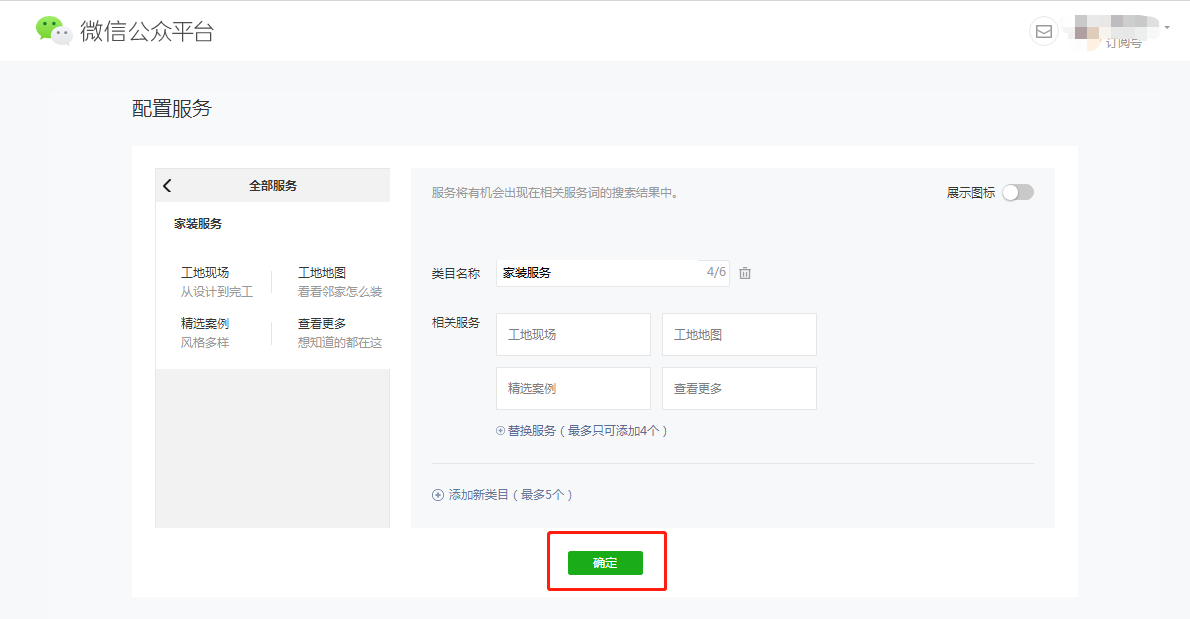The image size is (1190, 619).
Task: Go back using the left chevron
Action: click(x=167, y=185)
